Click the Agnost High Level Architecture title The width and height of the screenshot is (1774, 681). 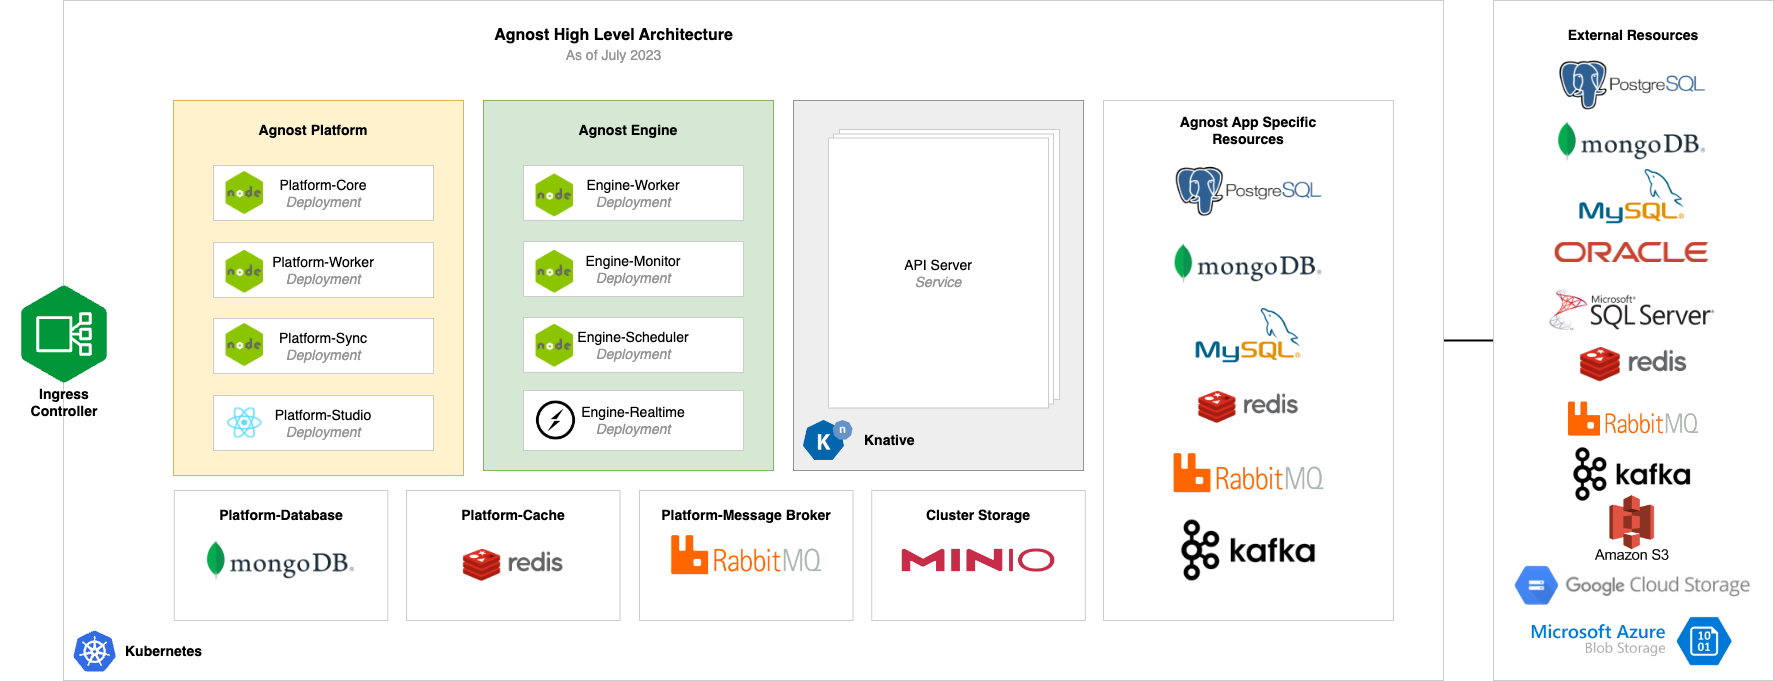pyautogui.click(x=613, y=34)
